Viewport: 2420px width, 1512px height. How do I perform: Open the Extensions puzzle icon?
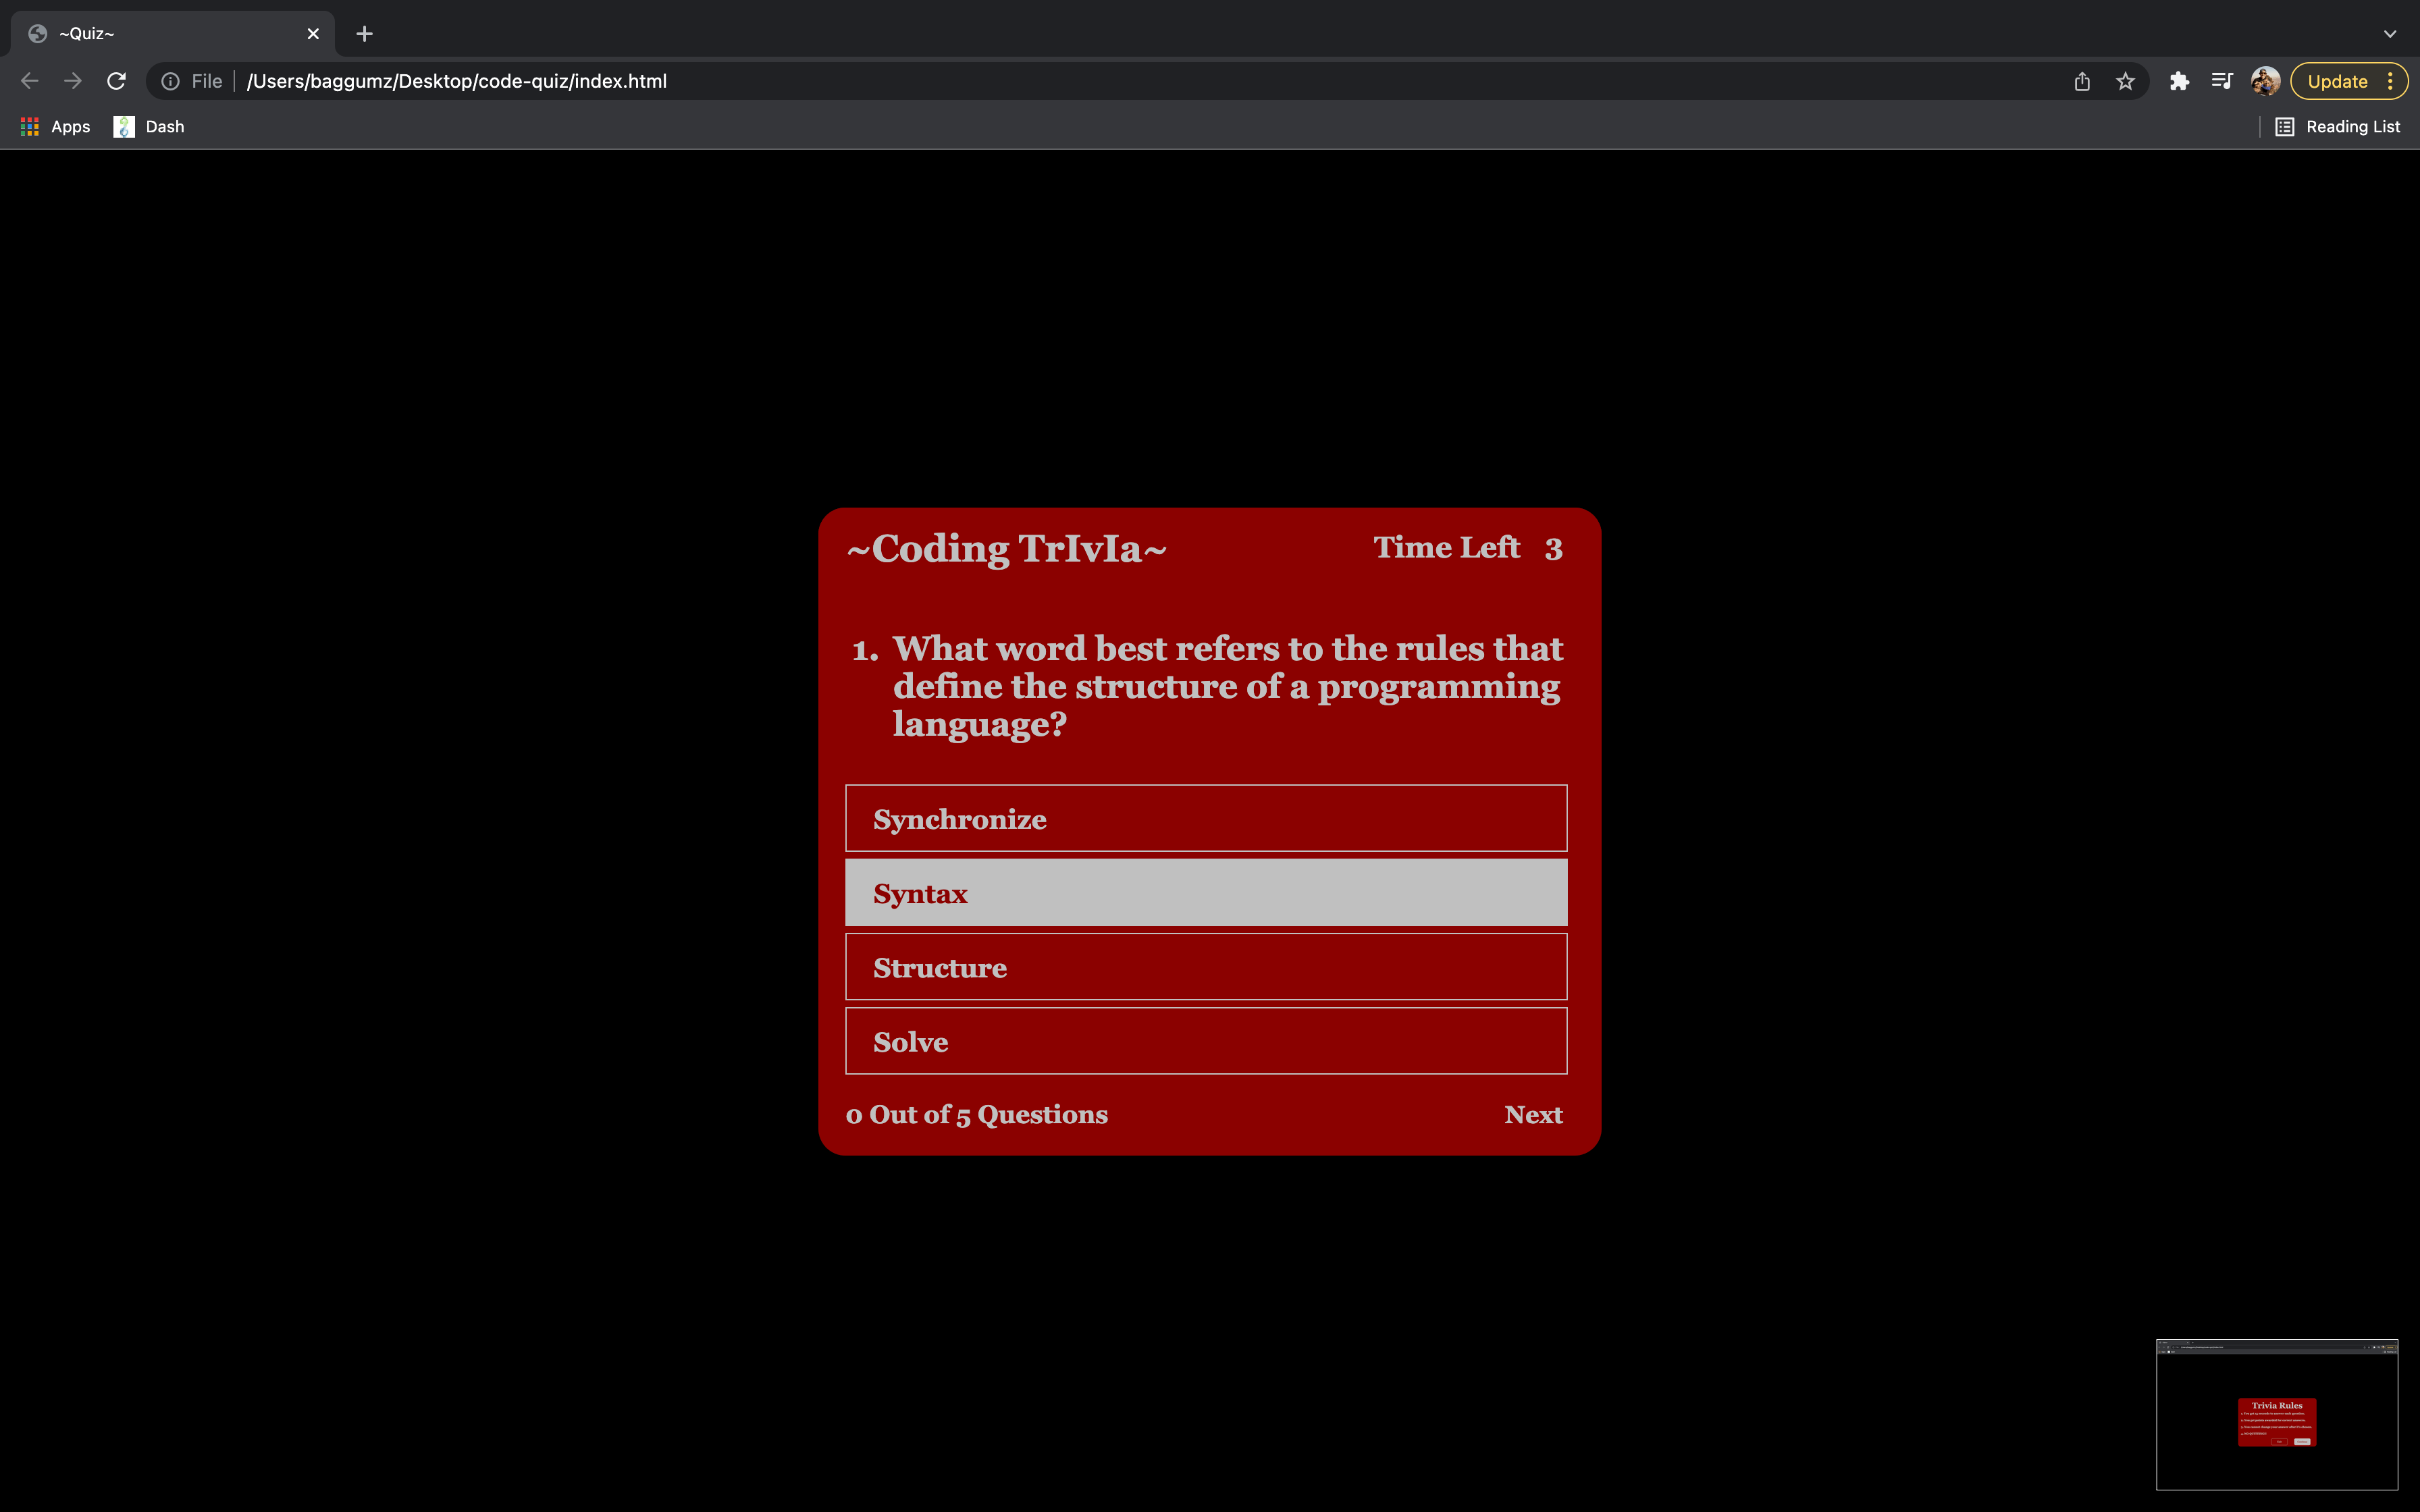pos(2179,81)
